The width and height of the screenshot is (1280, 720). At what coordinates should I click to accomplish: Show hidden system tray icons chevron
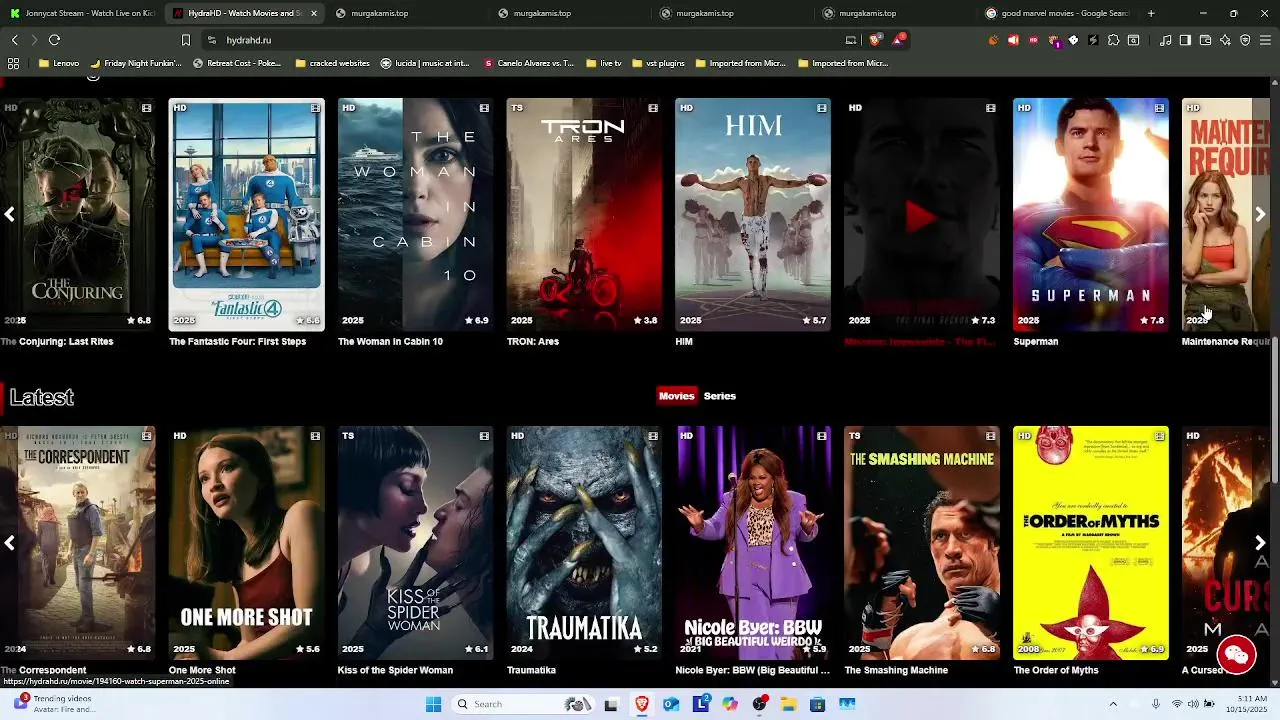click(x=1112, y=704)
